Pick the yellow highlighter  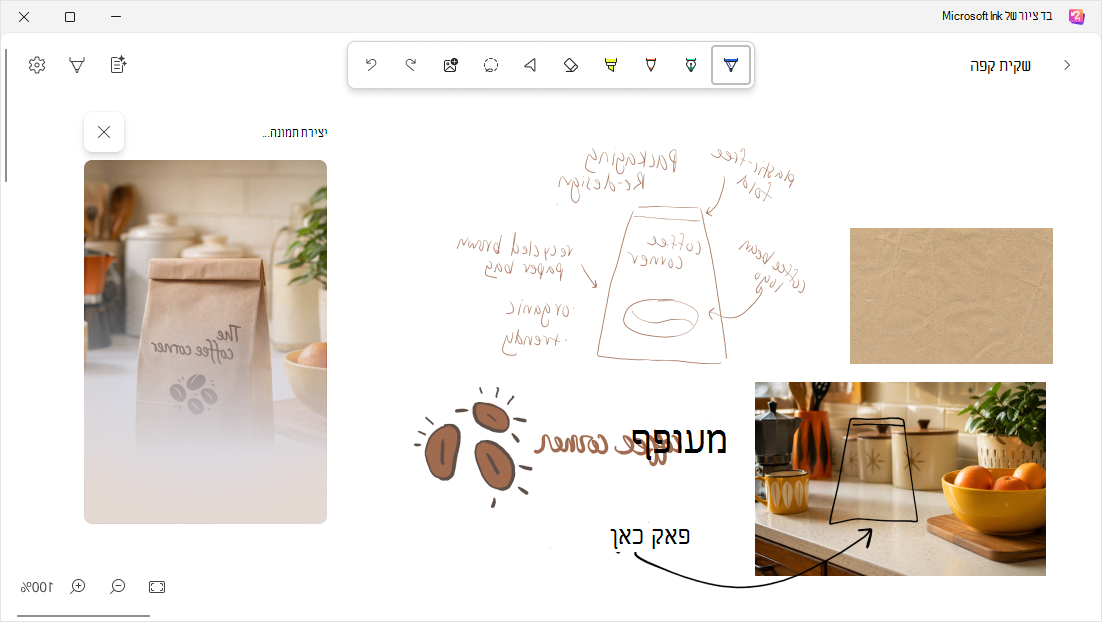pos(611,65)
